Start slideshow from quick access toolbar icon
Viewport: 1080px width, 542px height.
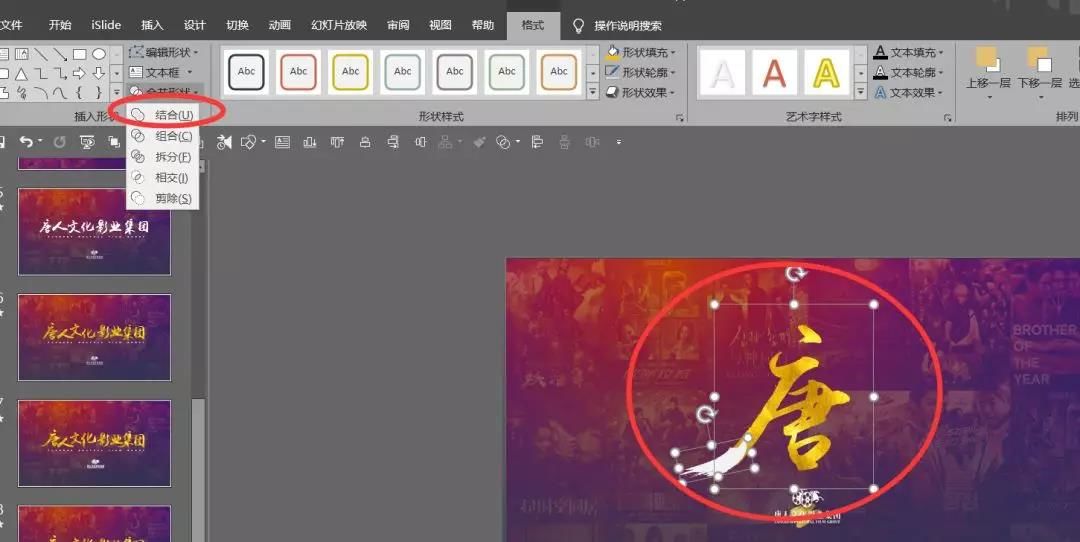[x=87, y=142]
